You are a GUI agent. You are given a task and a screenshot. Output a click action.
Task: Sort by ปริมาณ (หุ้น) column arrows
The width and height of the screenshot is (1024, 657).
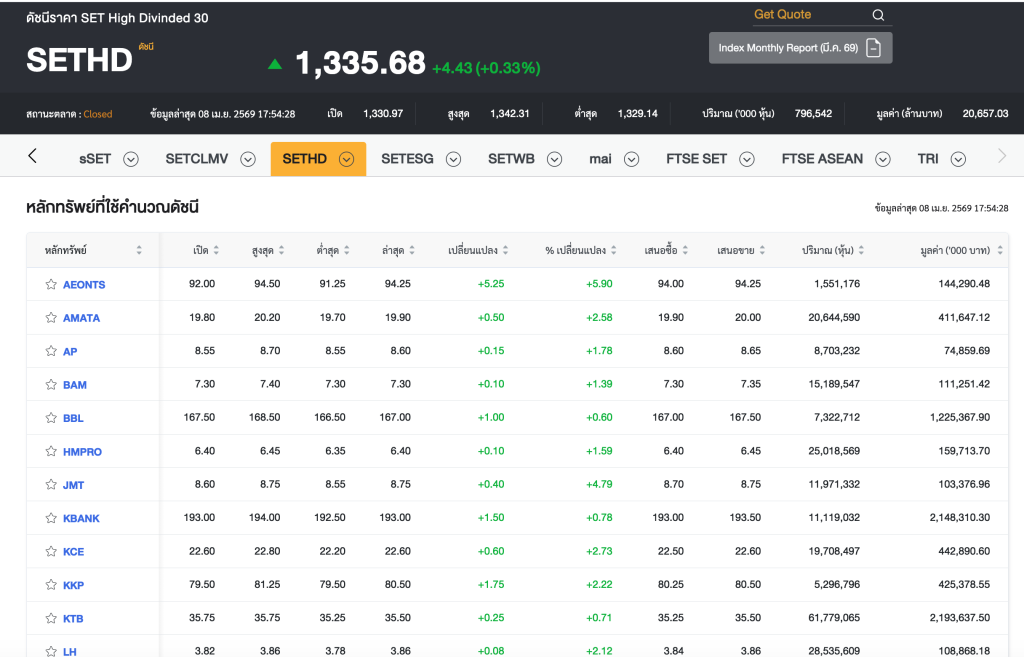861,250
